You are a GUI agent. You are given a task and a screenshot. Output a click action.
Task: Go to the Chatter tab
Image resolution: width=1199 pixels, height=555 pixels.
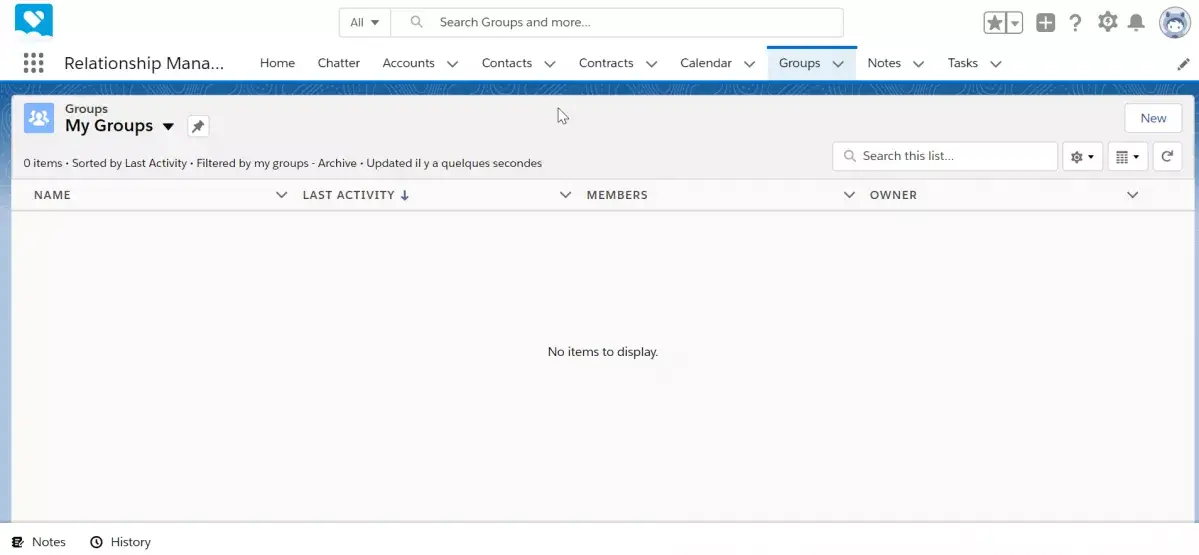pyautogui.click(x=339, y=63)
